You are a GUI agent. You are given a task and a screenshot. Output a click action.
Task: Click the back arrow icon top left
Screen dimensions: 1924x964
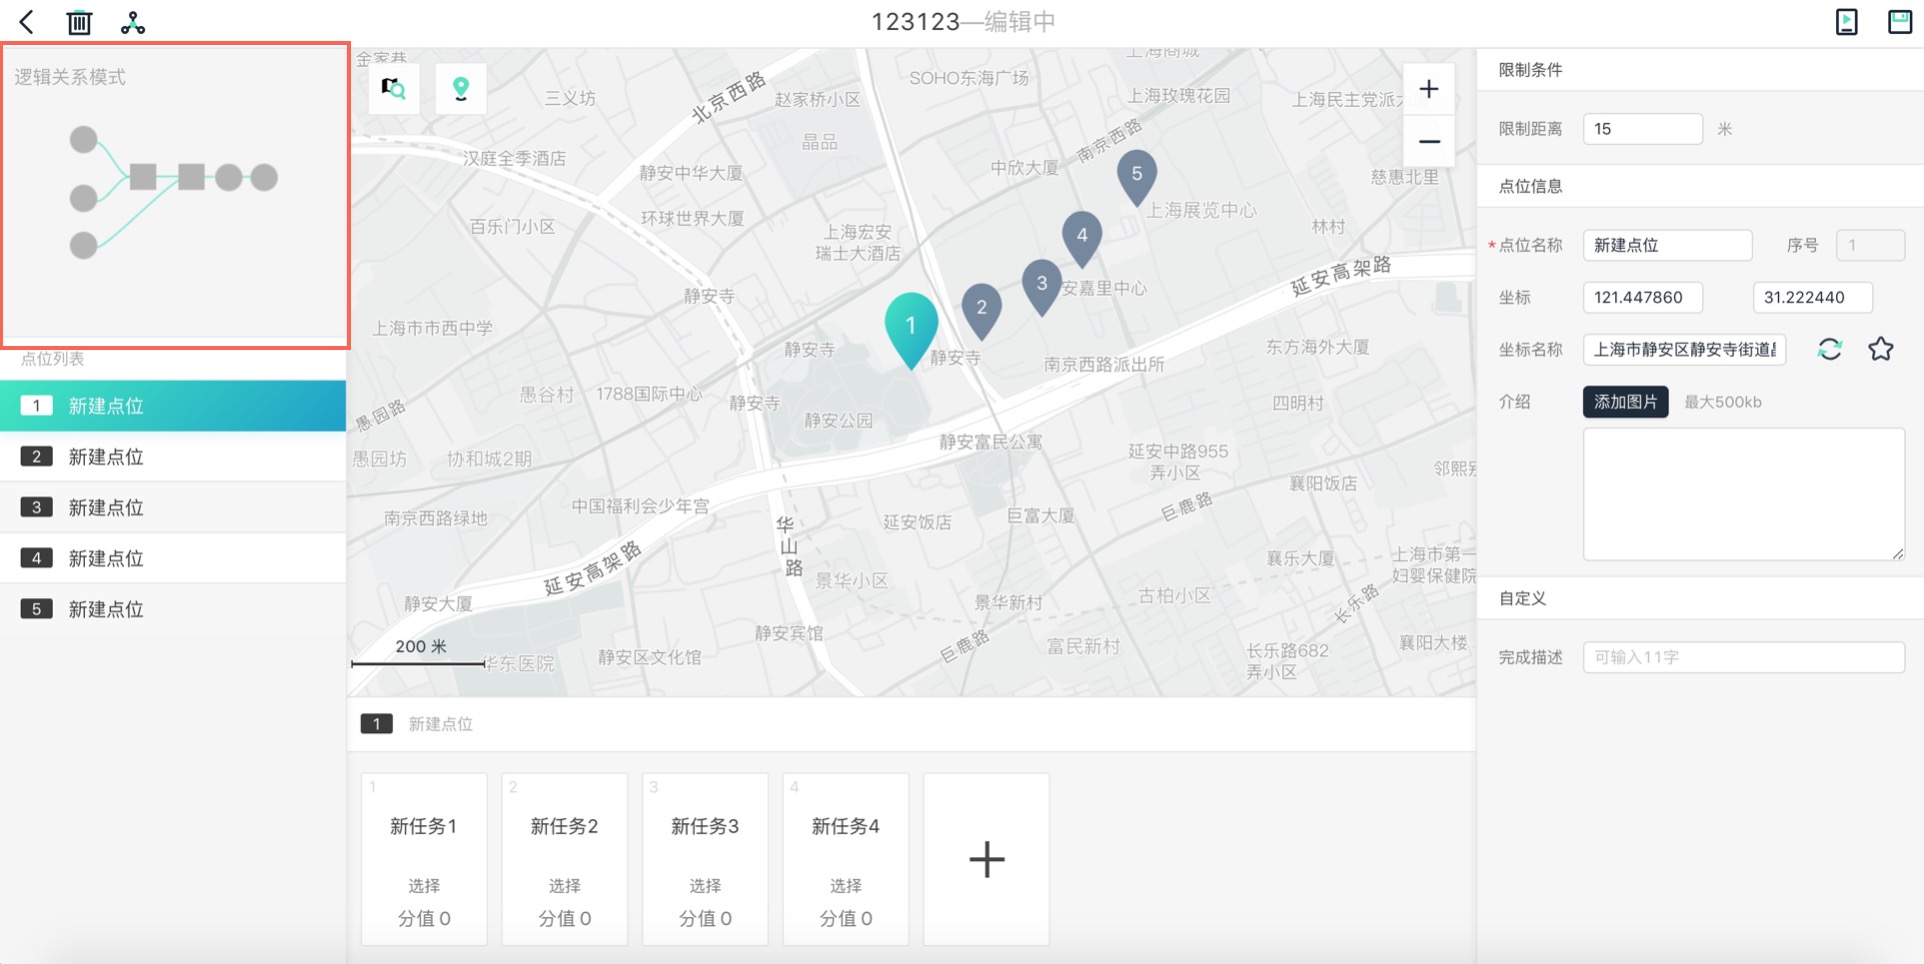tap(26, 20)
